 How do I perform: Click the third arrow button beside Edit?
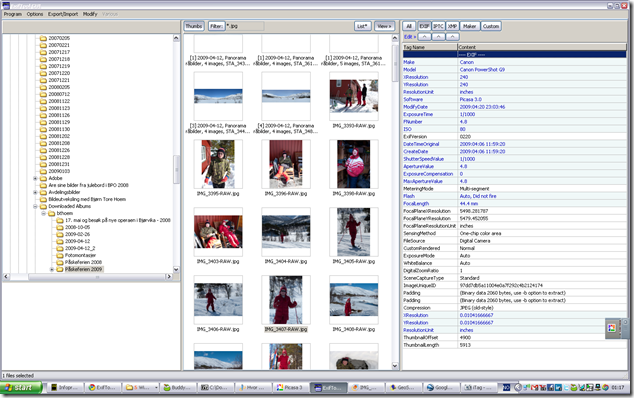tap(452, 37)
